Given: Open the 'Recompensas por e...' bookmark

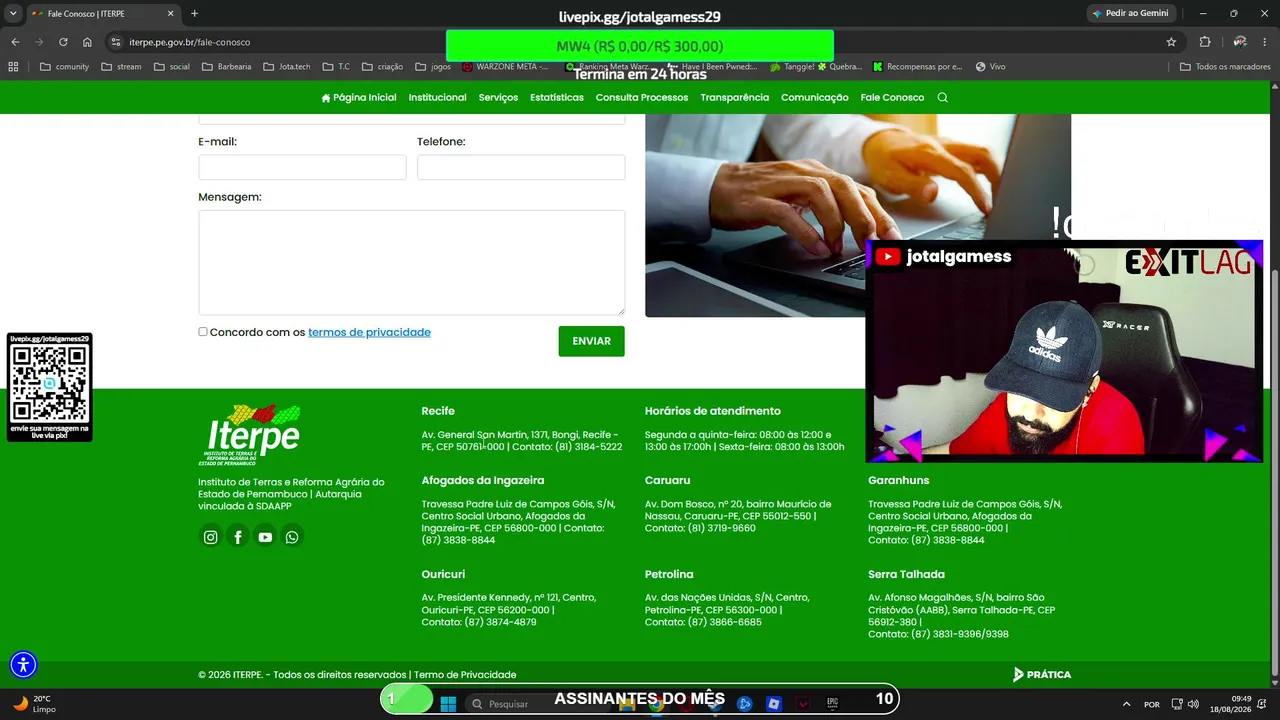Looking at the screenshot, I should coord(917,67).
